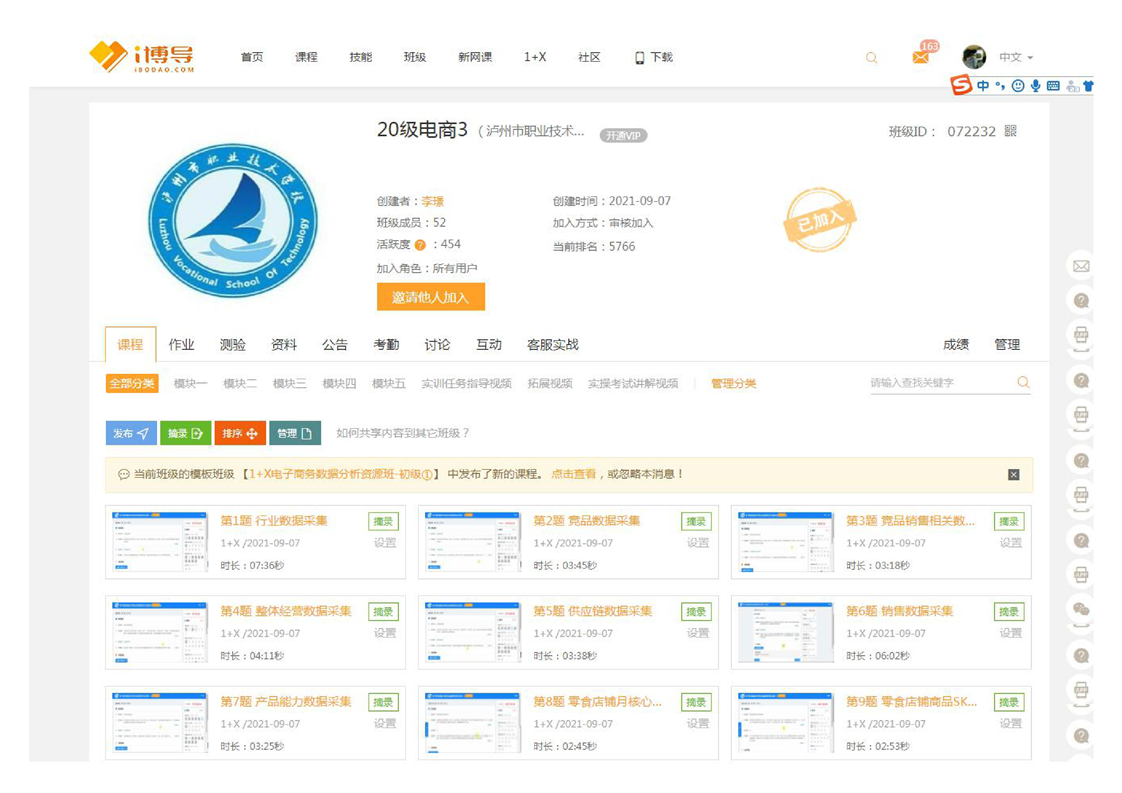Click the WeChat icon in right sidebar
Image resolution: width=1122 pixels, height=793 pixels.
(x=1081, y=609)
